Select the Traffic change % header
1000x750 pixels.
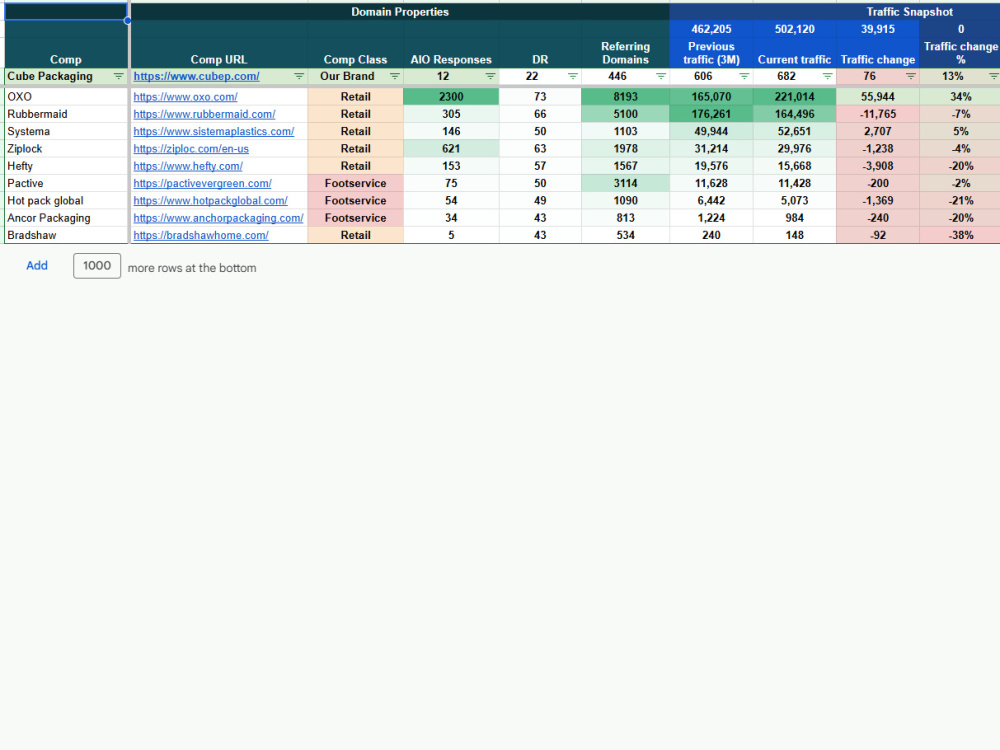960,53
